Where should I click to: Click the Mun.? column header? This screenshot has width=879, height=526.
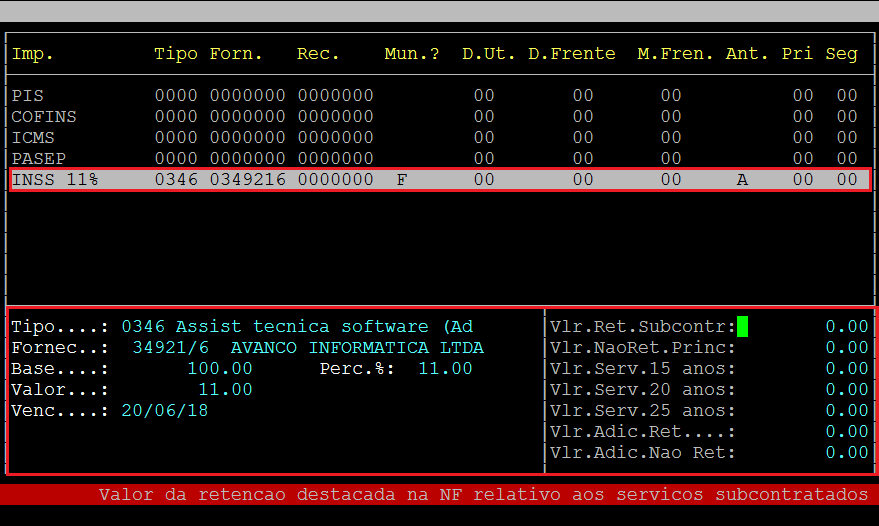411,54
